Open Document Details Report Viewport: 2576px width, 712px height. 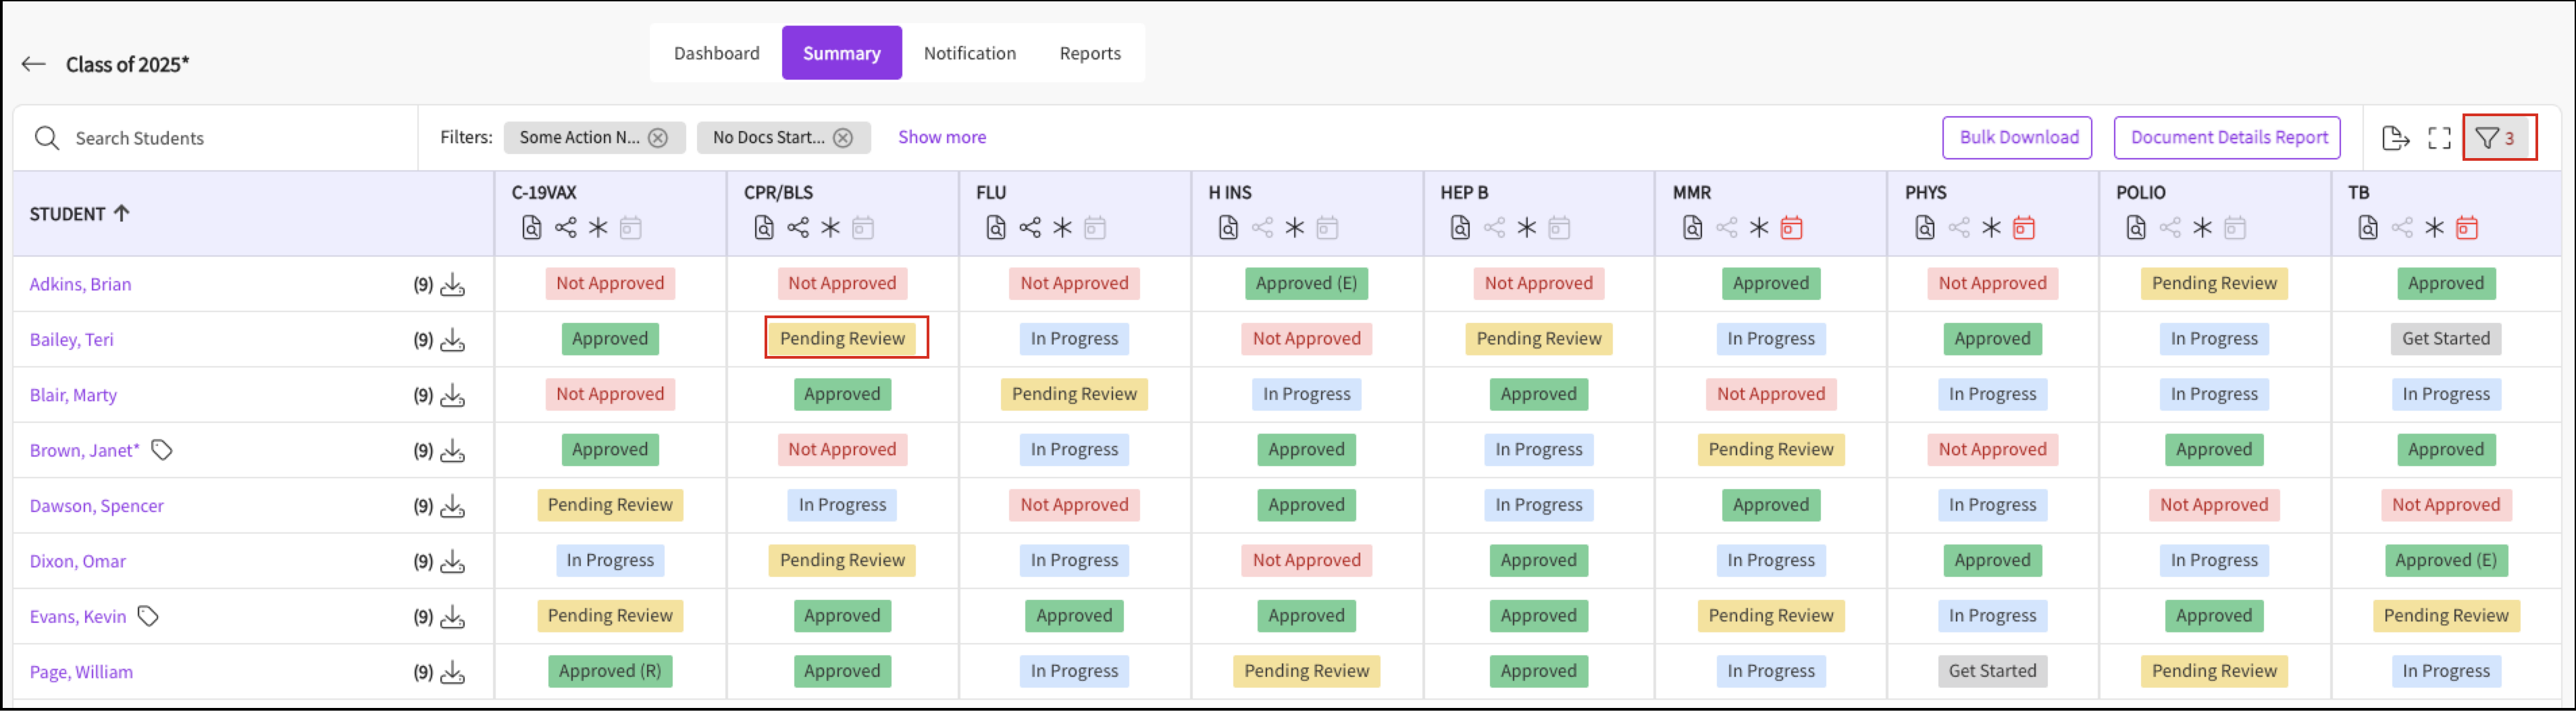(x=2227, y=138)
